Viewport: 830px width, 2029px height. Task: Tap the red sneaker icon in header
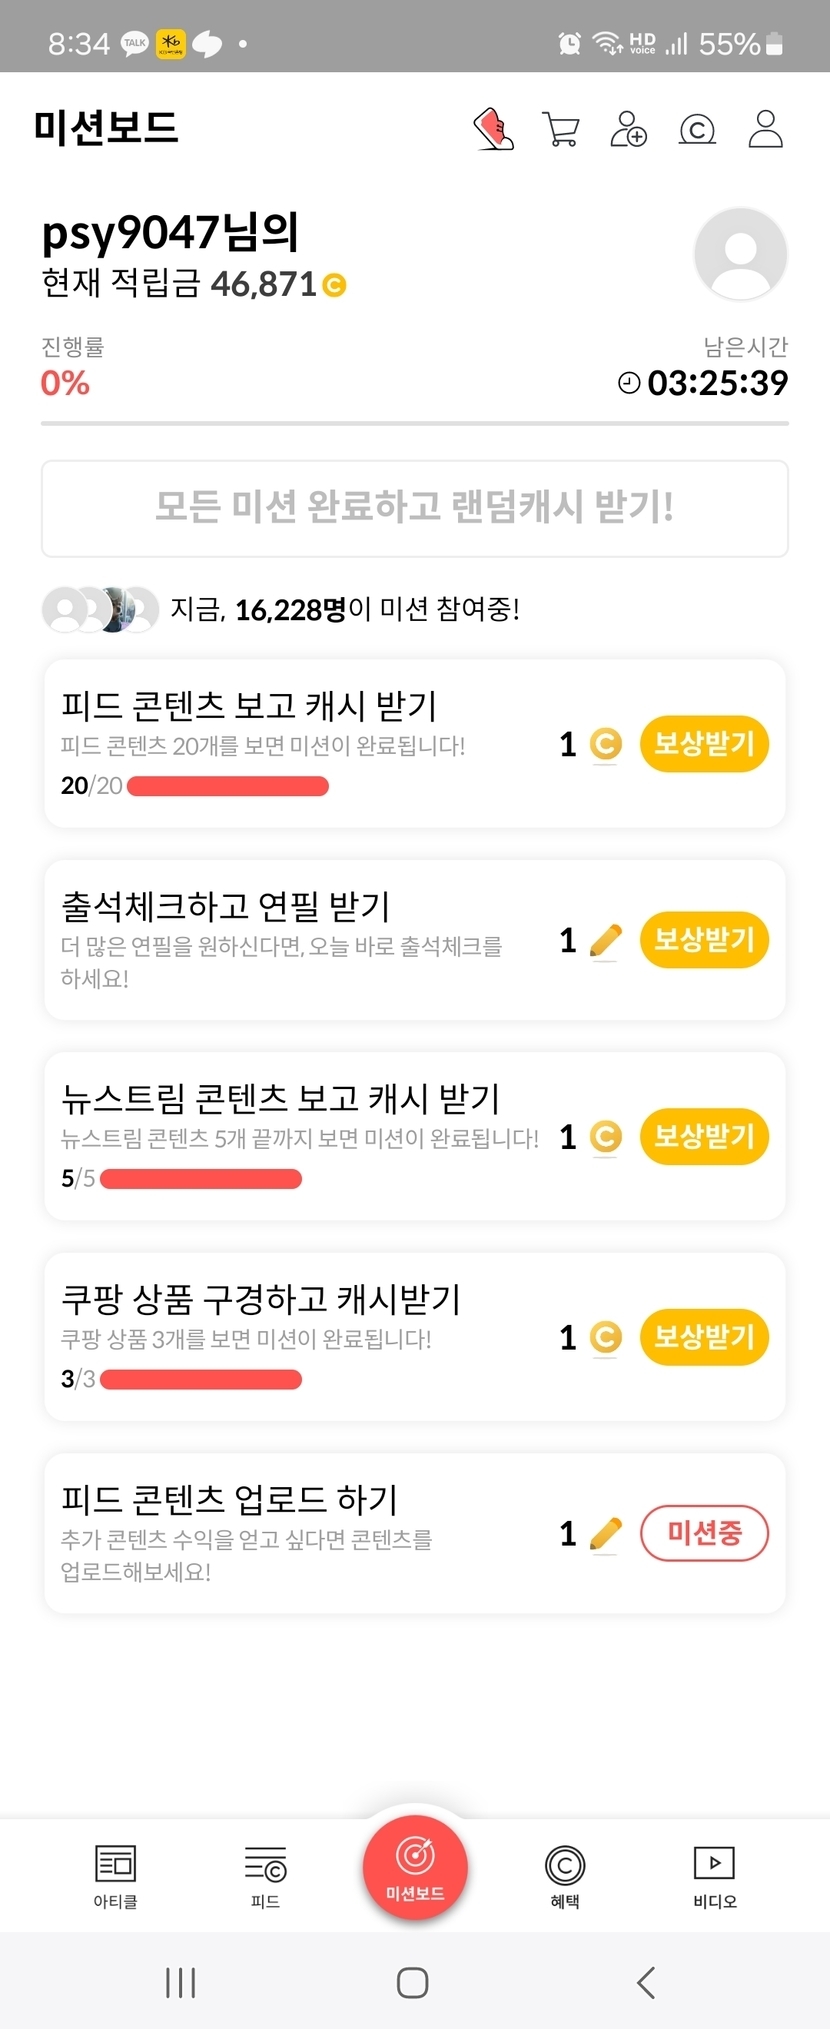[493, 130]
